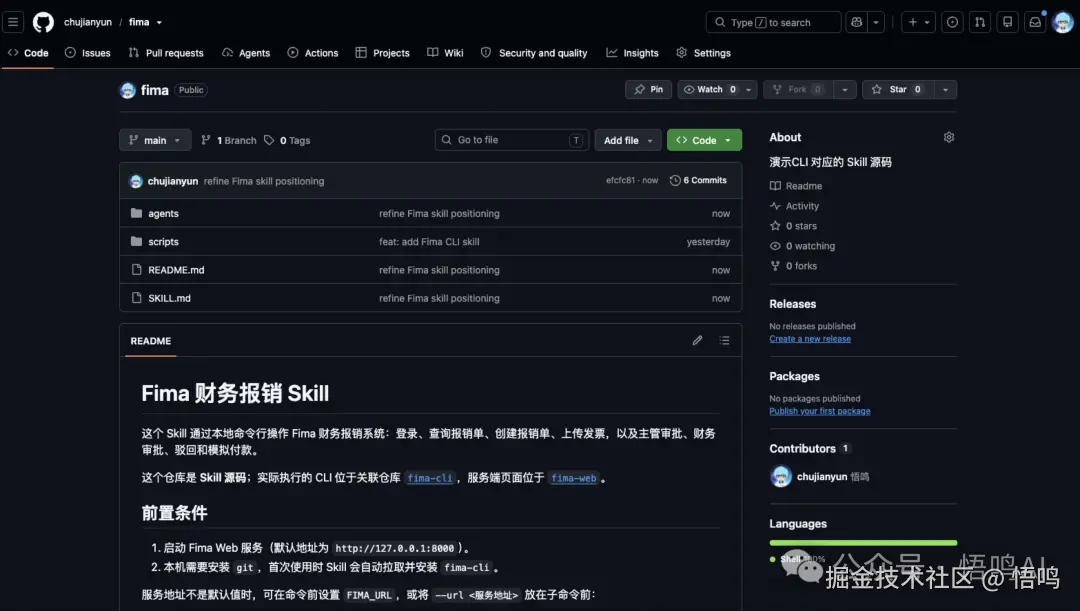The image size is (1080, 611).
Task: Toggle Watch on this repository
Action: click(709, 90)
